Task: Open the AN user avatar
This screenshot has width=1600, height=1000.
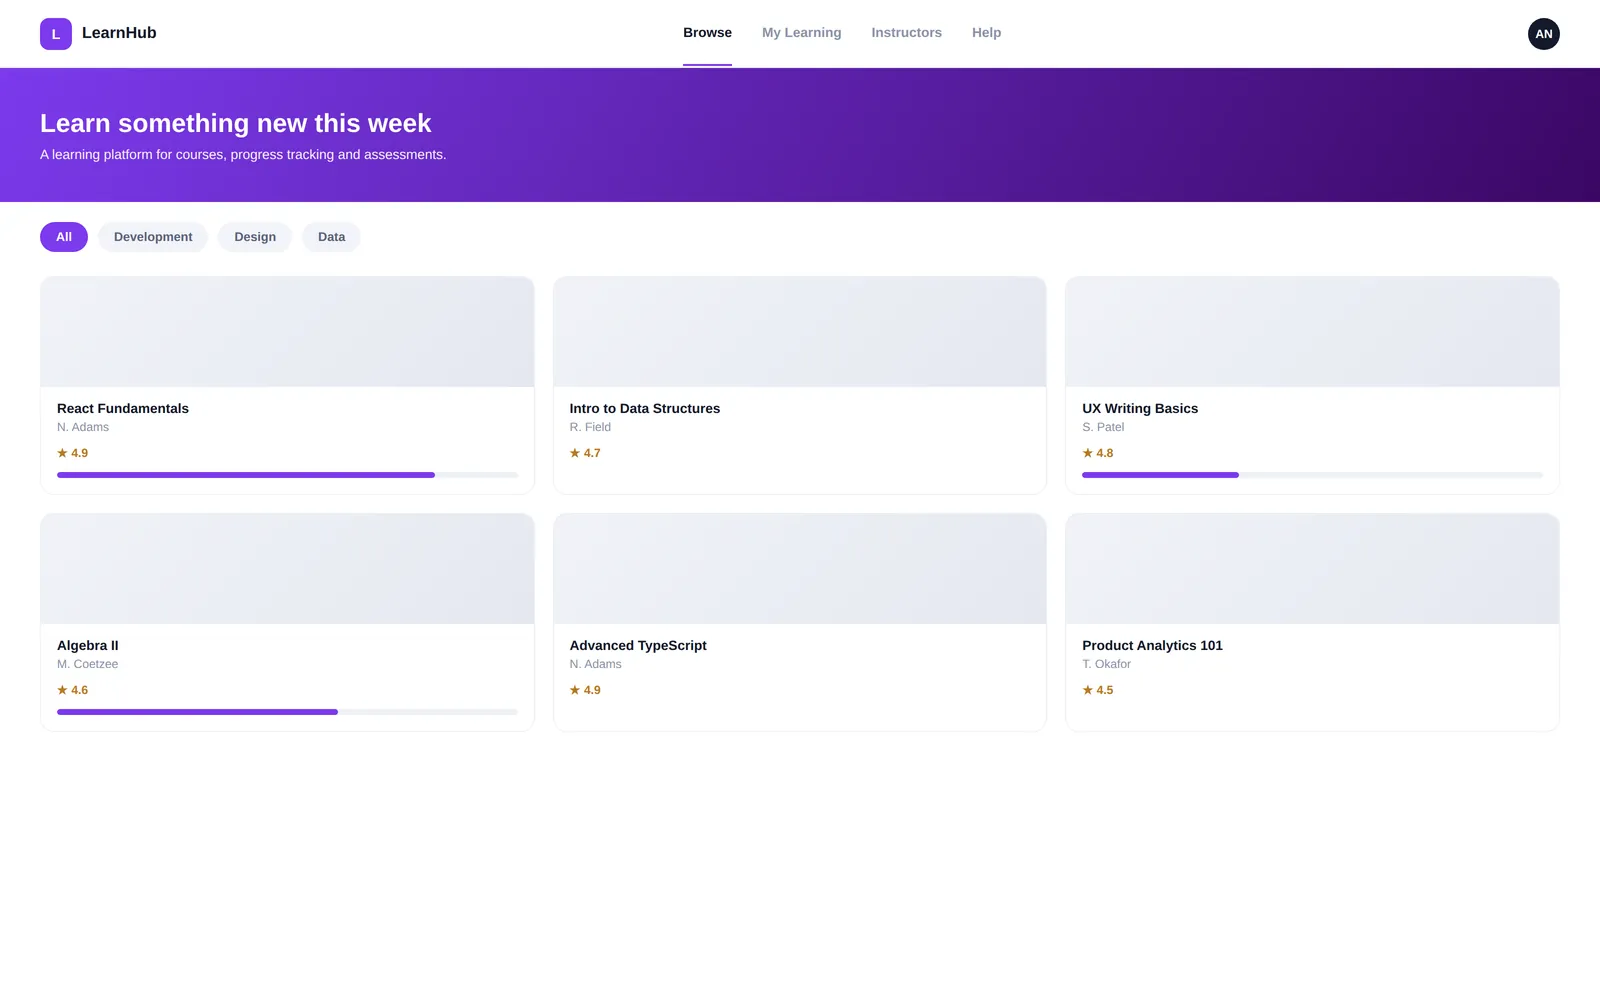Action: point(1543,34)
